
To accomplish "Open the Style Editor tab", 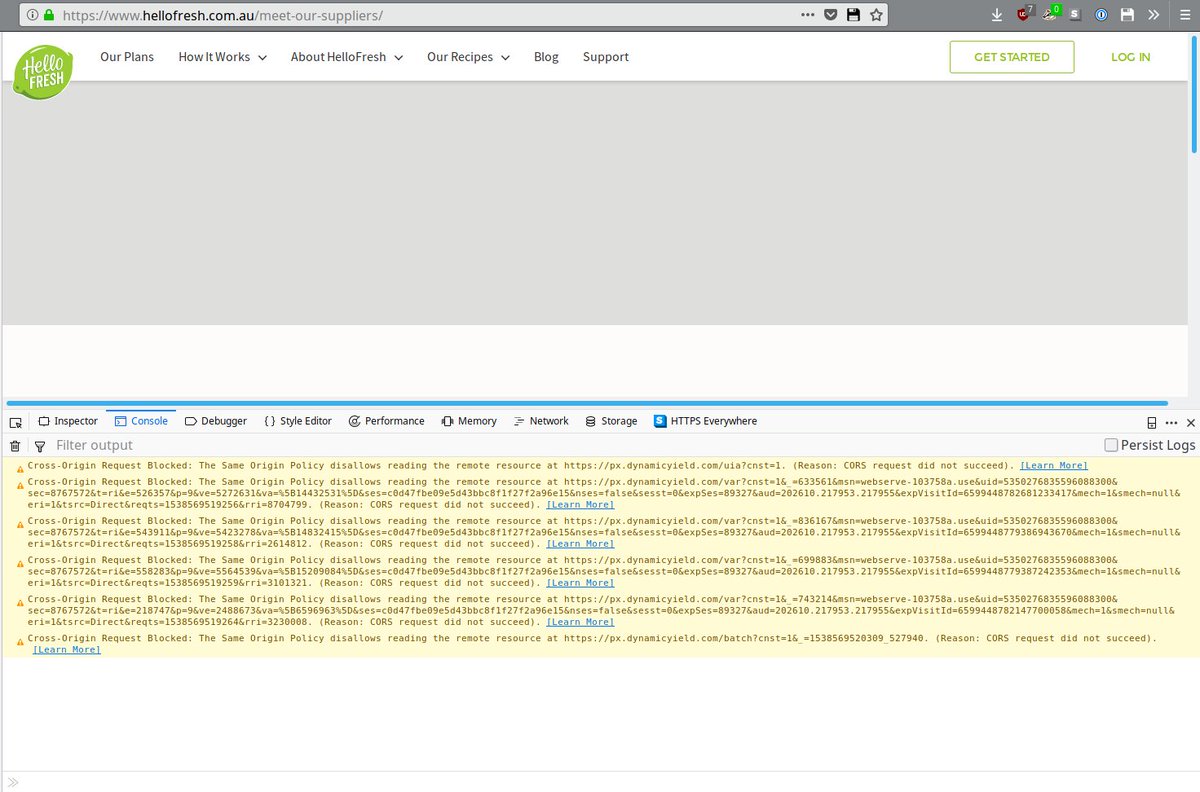I will click(x=298, y=421).
